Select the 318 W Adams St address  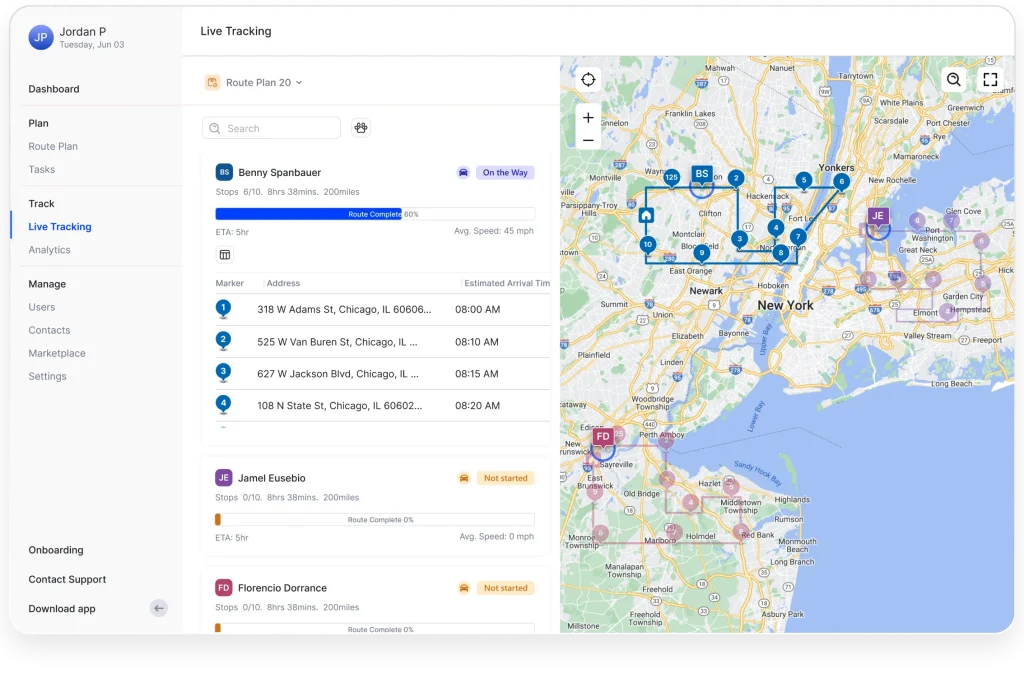[x=344, y=309]
